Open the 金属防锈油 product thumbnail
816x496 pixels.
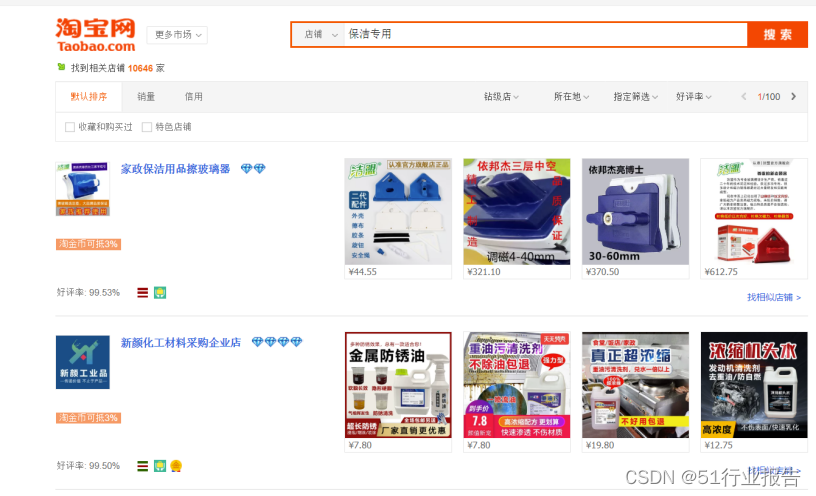tap(398, 385)
